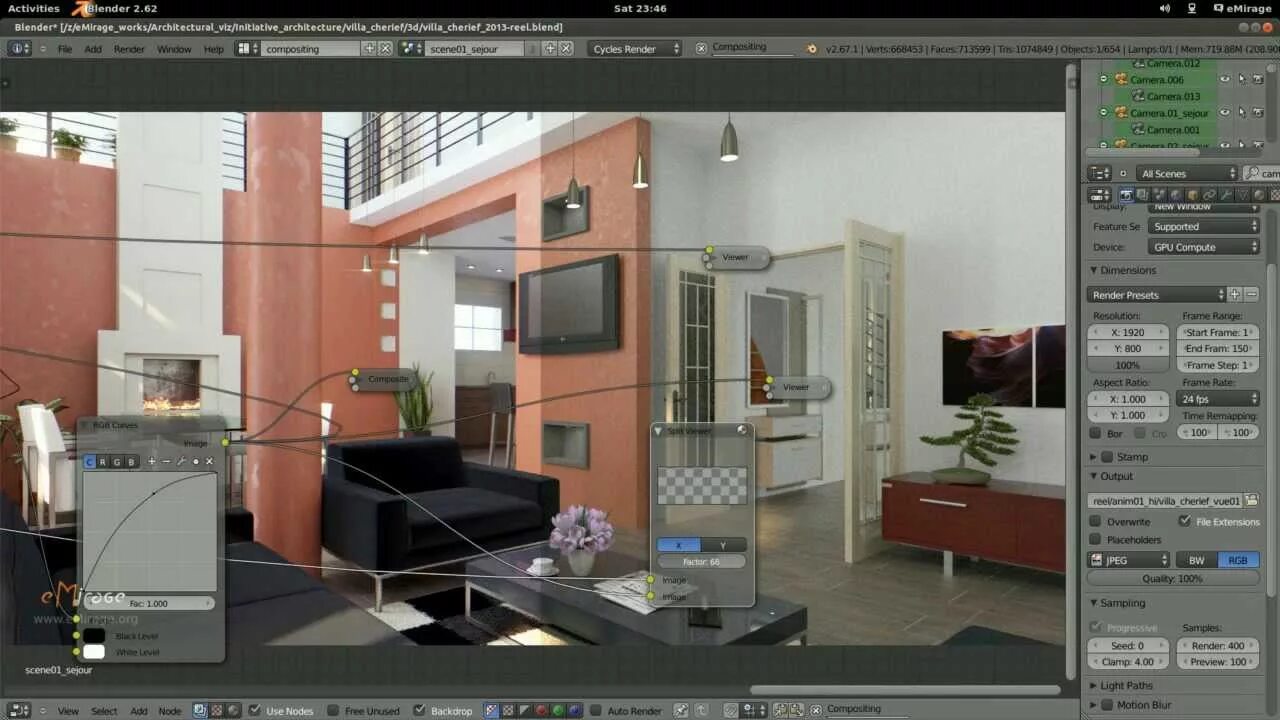Enable Placeholders checkbox

pos(1095,539)
